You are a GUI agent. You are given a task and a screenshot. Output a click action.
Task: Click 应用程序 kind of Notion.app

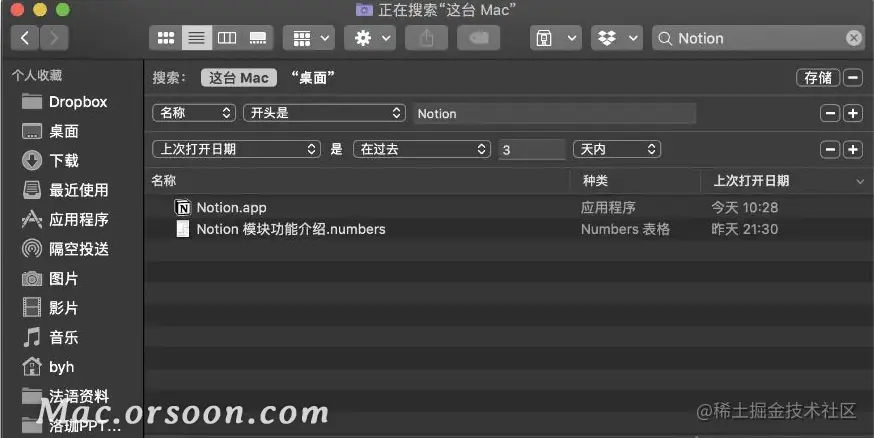[x=608, y=207]
